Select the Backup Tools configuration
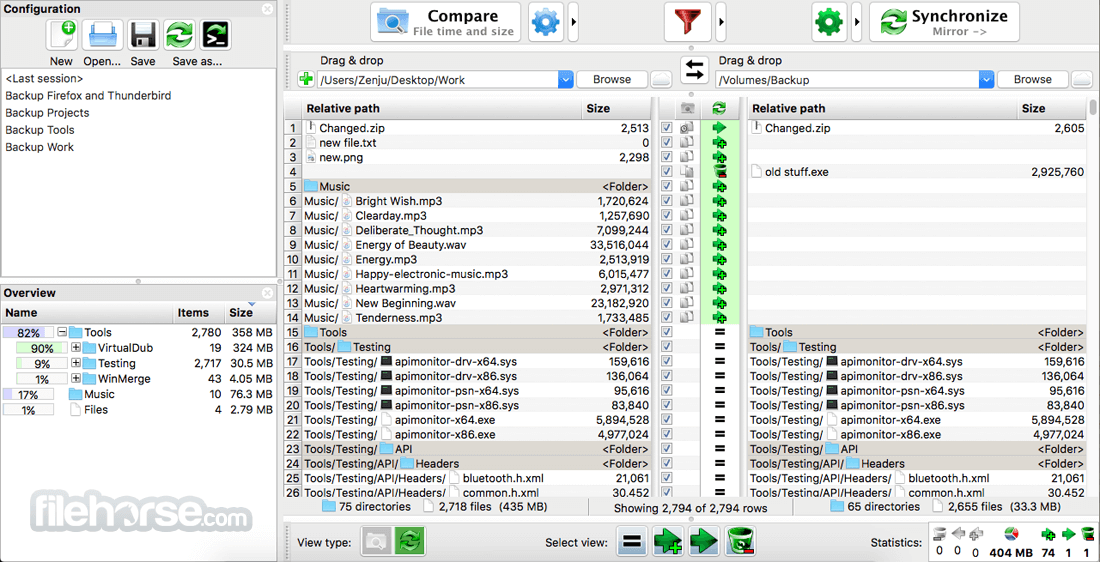The height and width of the screenshot is (562, 1100). click(x=39, y=130)
